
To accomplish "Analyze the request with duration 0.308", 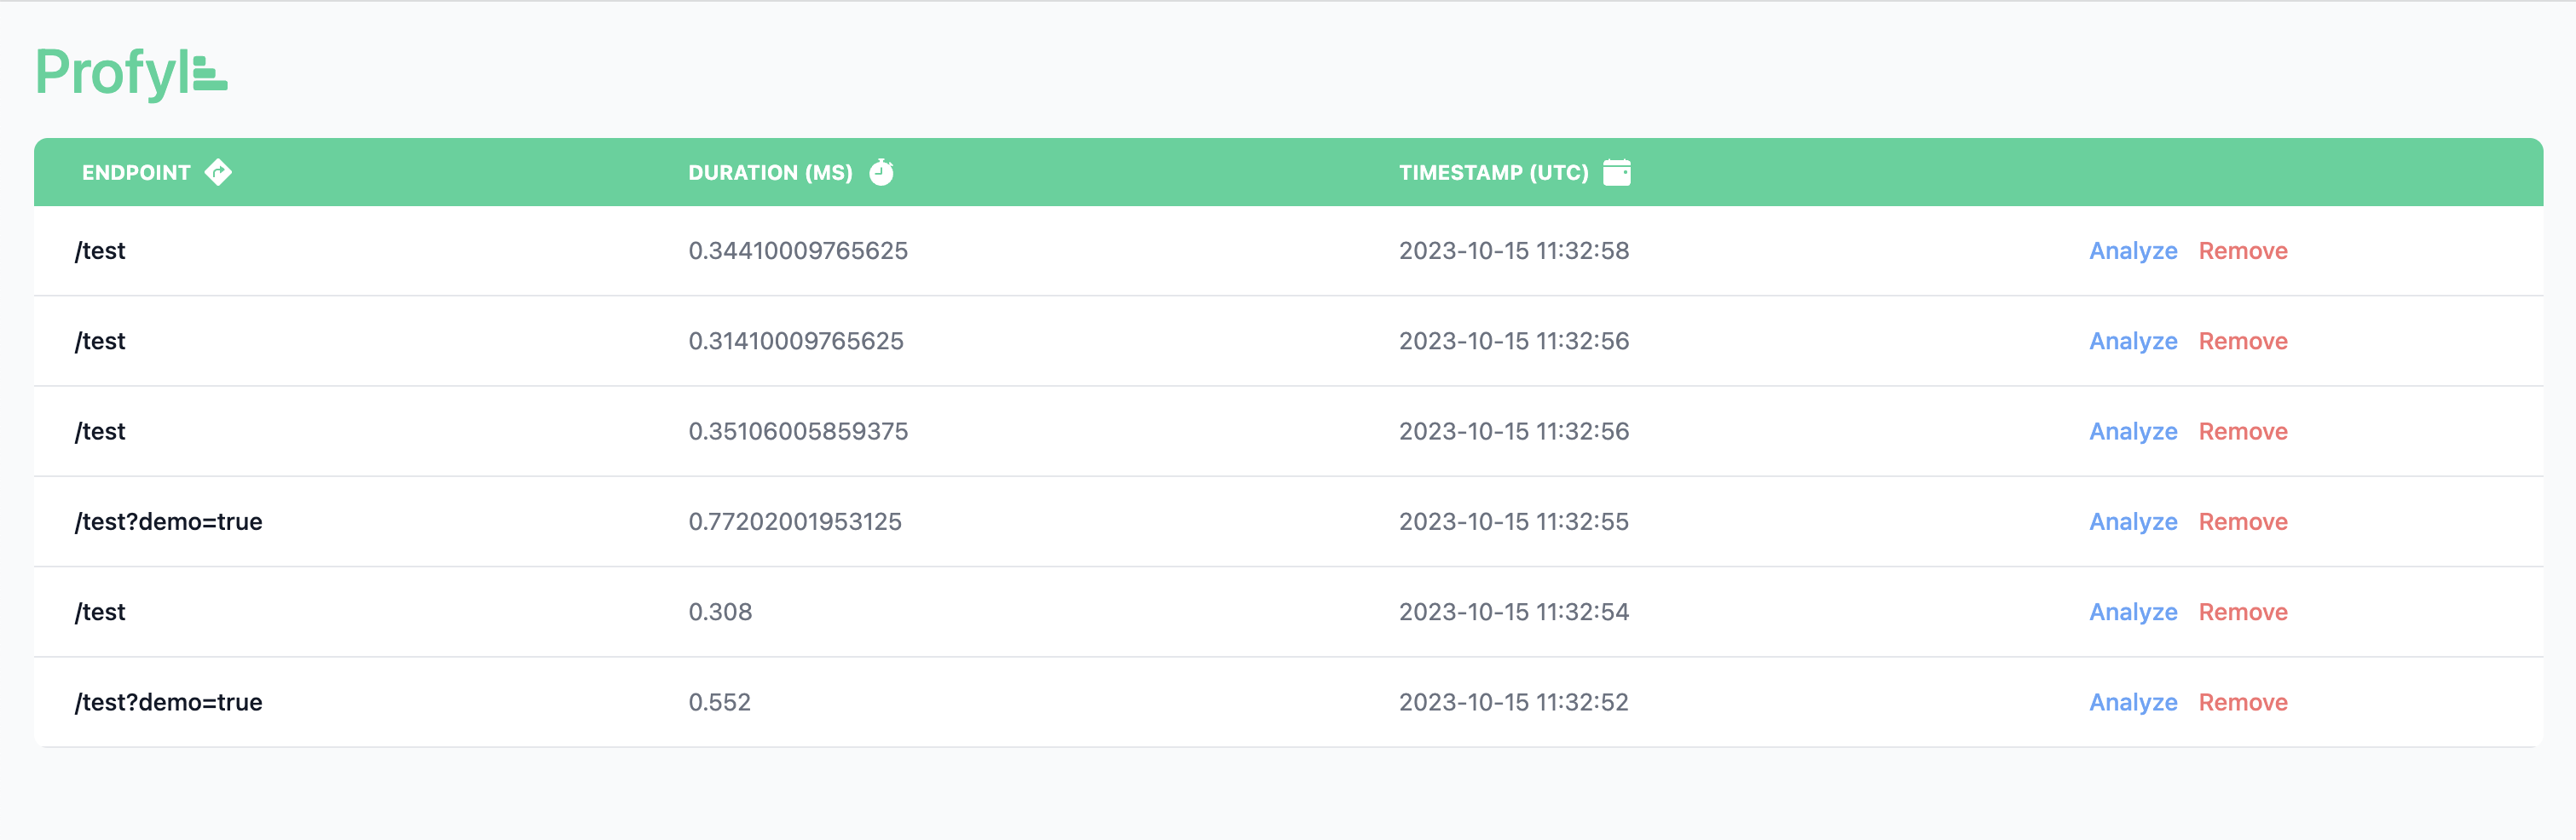I will pyautogui.click(x=2132, y=612).
